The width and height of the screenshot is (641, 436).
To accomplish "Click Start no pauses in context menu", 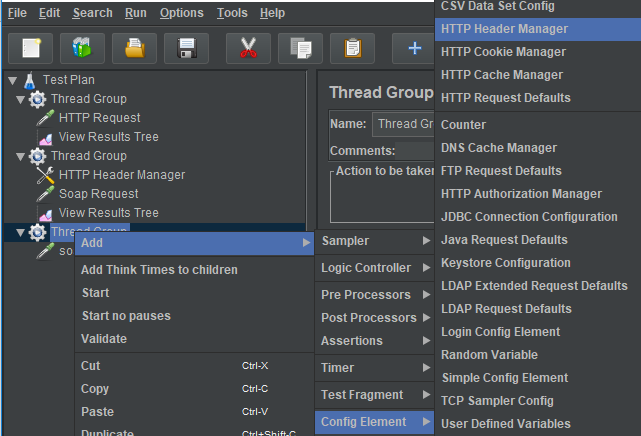I will click(x=194, y=315).
